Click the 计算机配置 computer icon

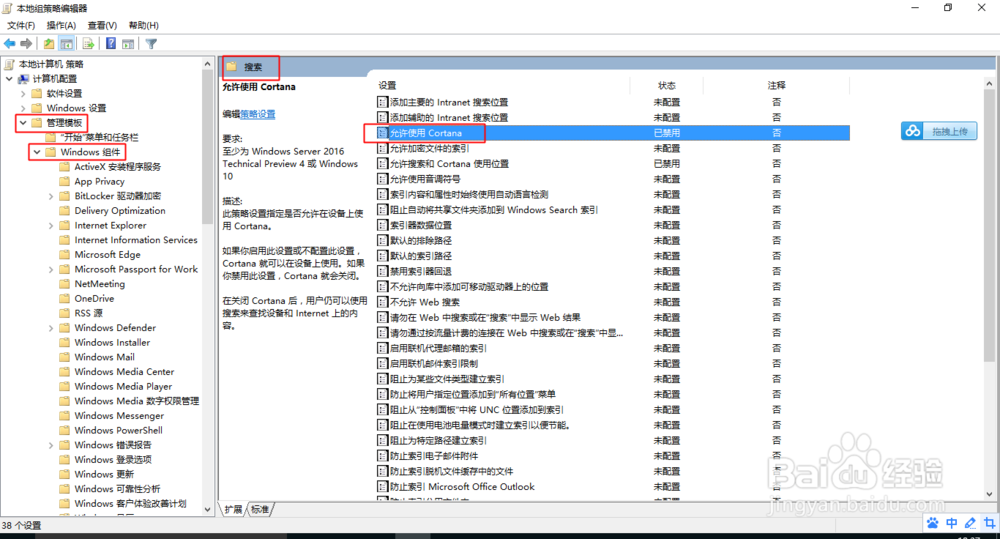coord(23,78)
